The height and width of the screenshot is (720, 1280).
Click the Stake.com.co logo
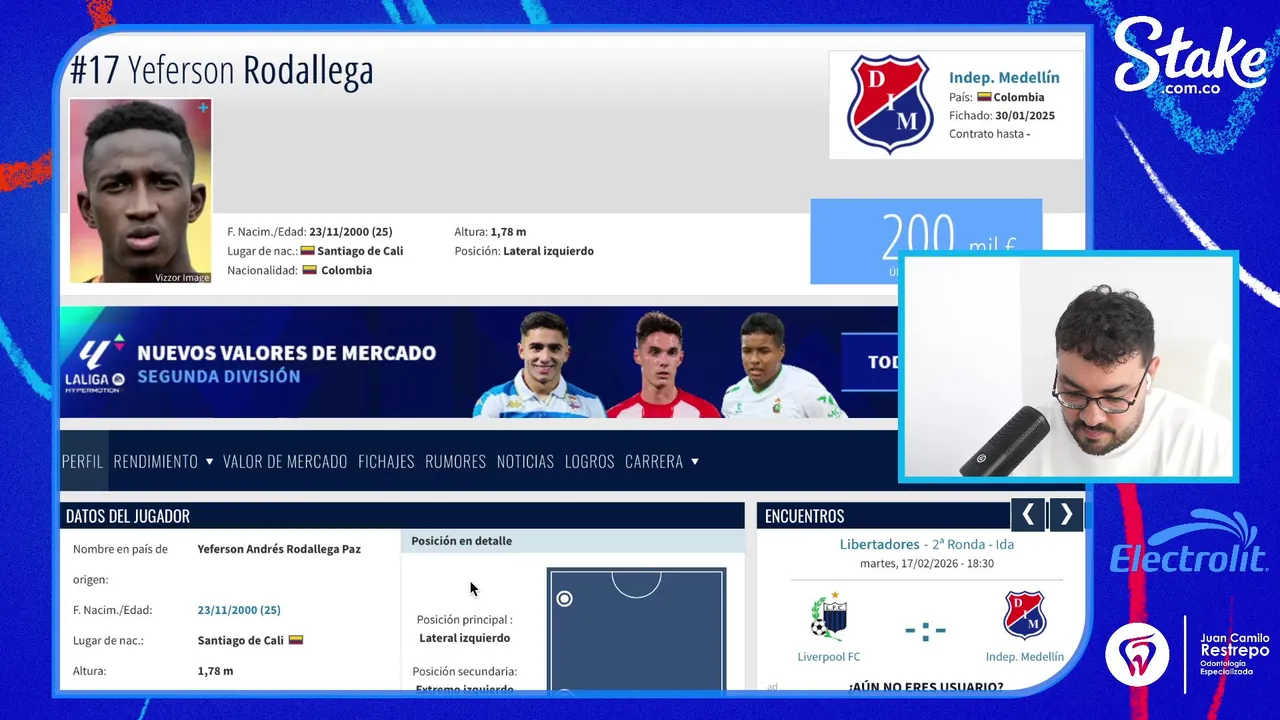tap(1190, 57)
